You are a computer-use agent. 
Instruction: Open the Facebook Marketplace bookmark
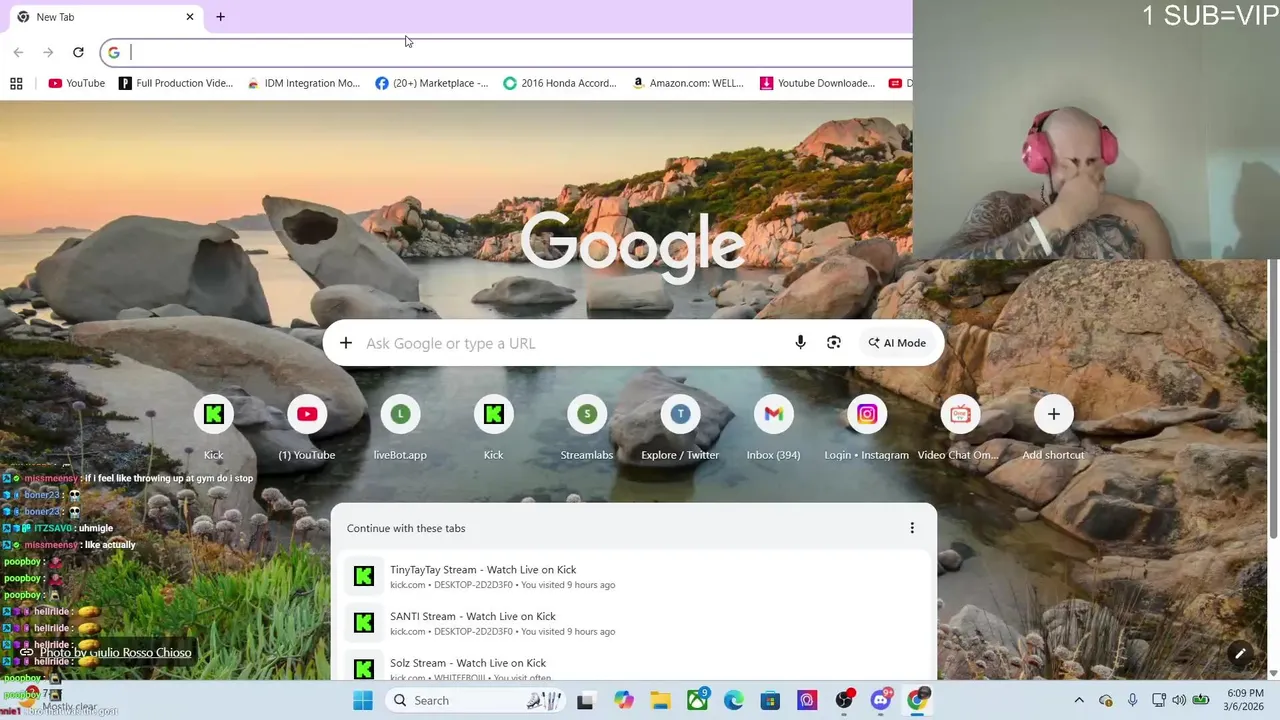(x=431, y=83)
